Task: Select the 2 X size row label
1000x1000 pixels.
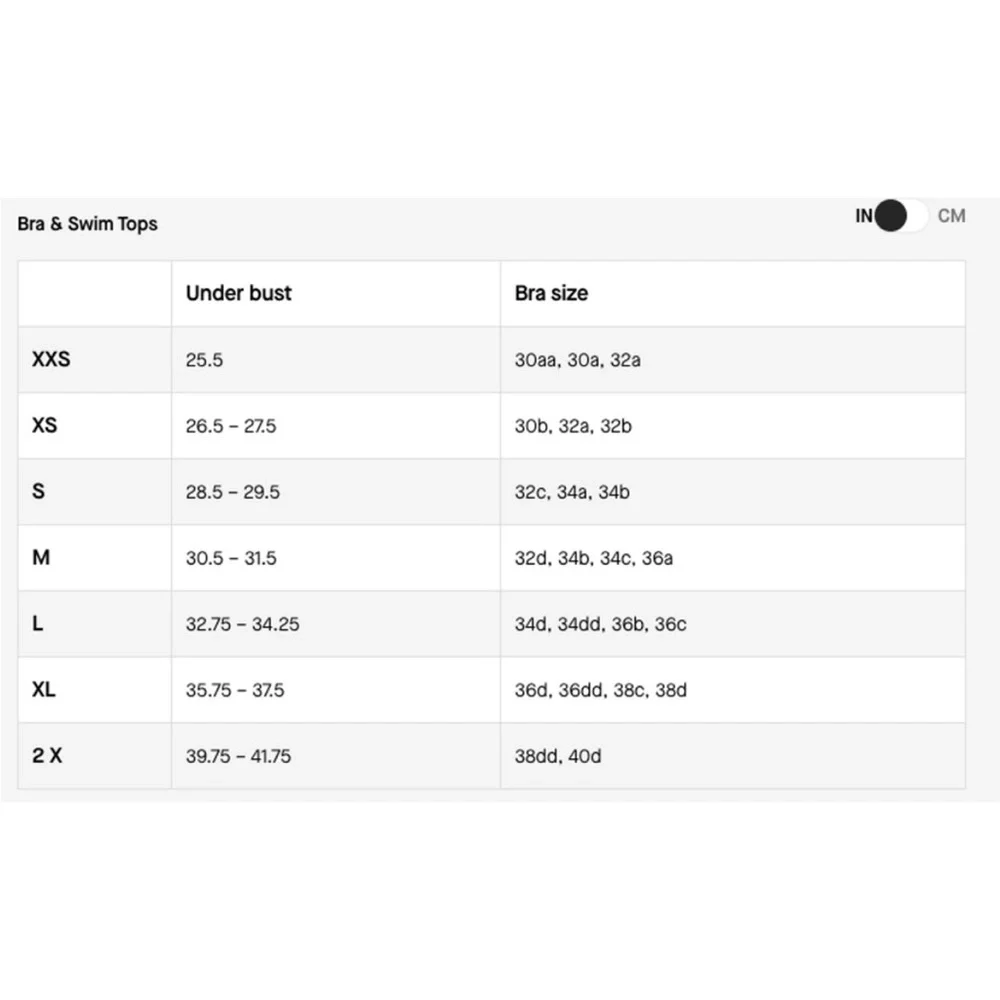Action: click(47, 756)
